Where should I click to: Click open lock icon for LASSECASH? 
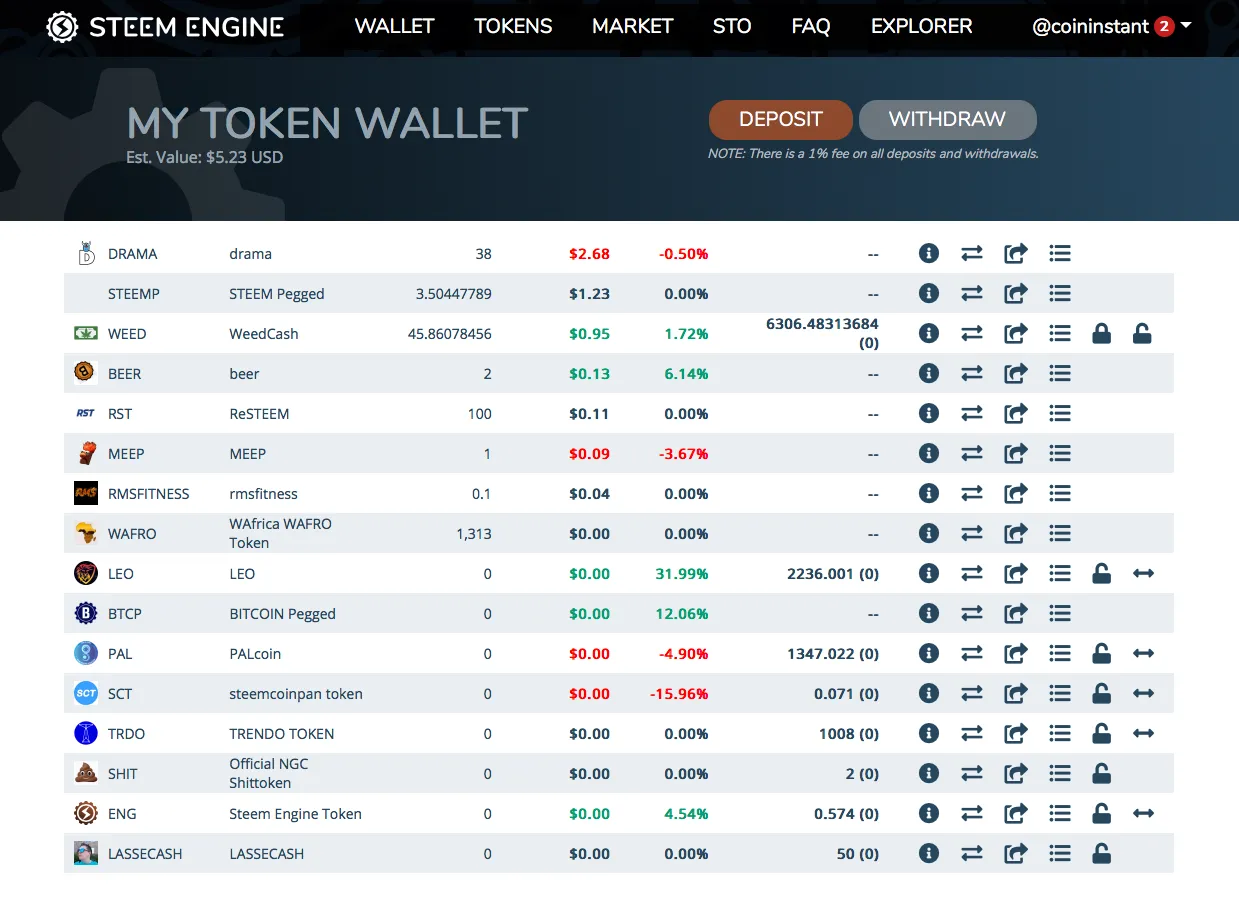tap(1101, 854)
